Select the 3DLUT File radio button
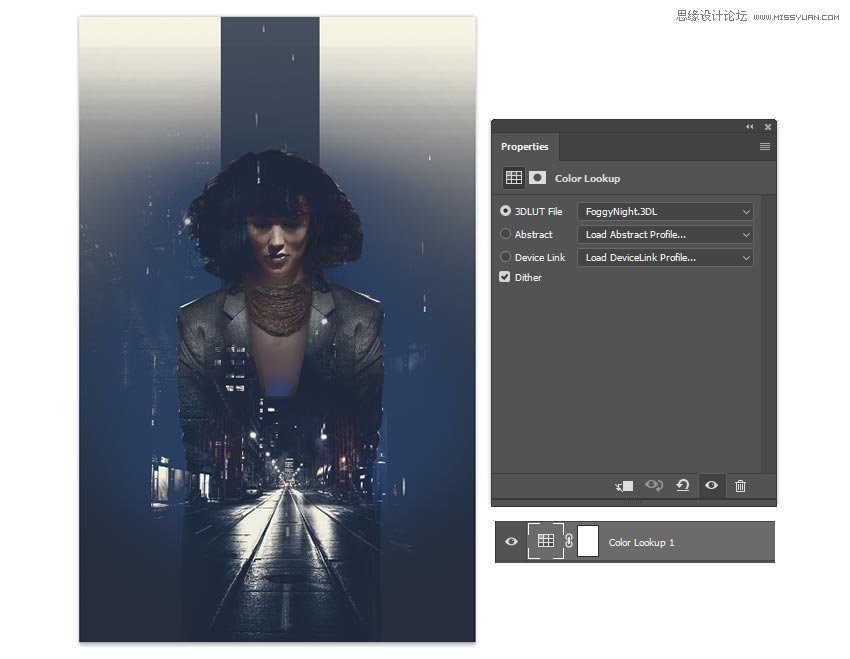 505,210
